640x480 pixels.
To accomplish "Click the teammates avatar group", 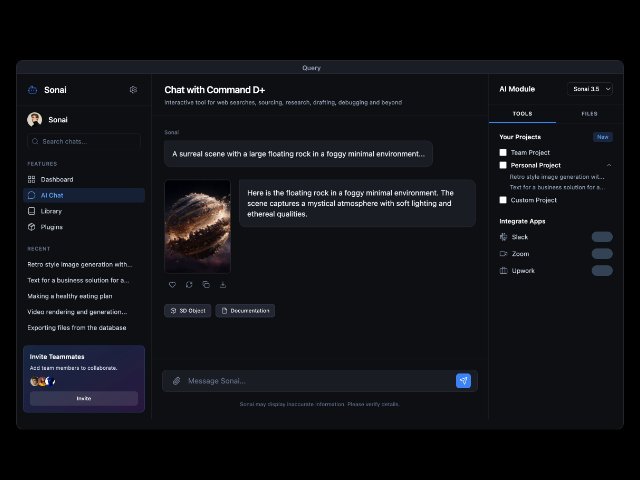I will click(x=43, y=381).
